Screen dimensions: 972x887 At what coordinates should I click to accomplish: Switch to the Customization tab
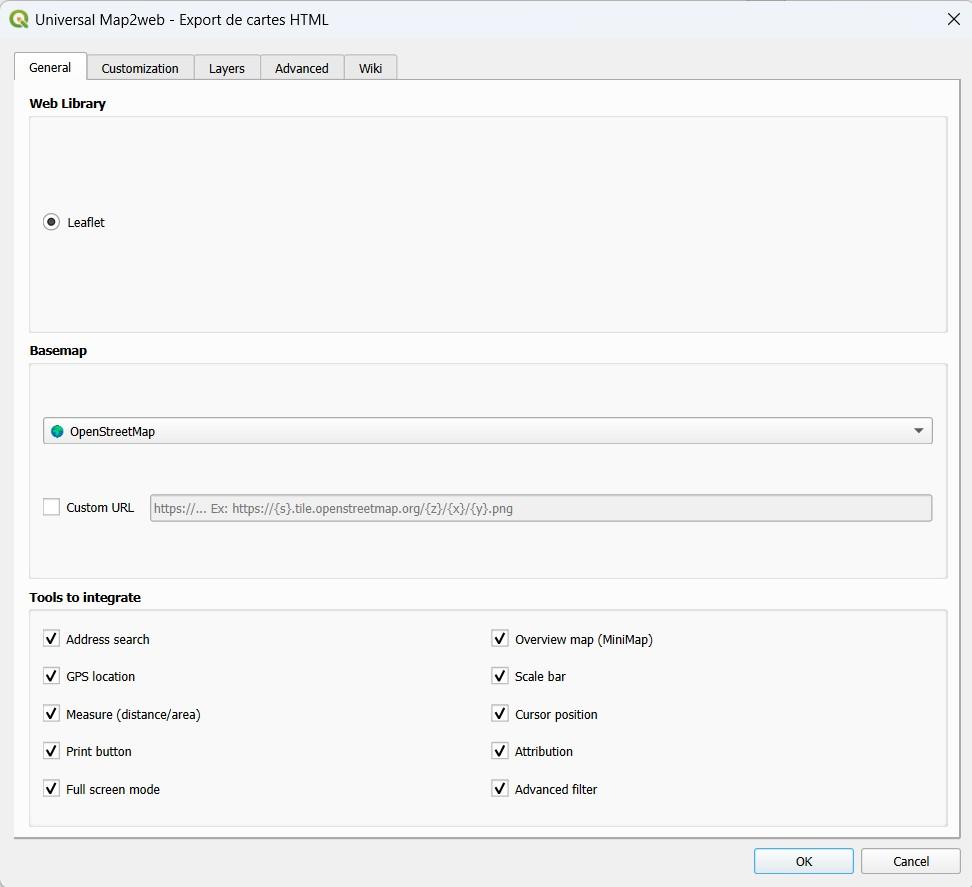[x=140, y=68]
